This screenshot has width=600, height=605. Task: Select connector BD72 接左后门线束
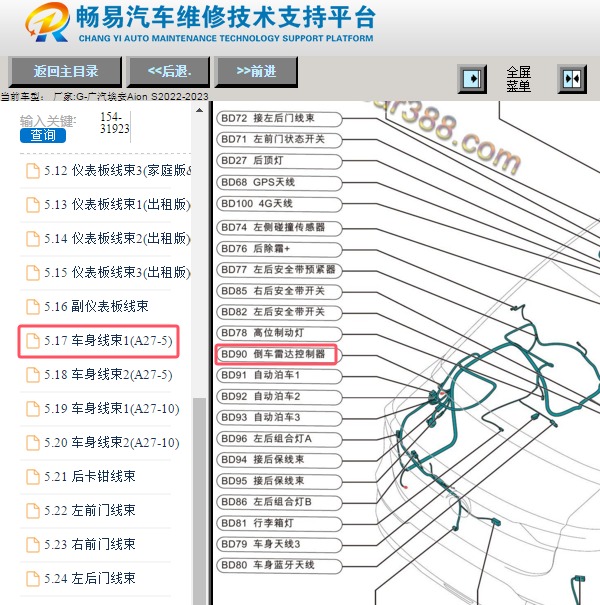click(279, 118)
